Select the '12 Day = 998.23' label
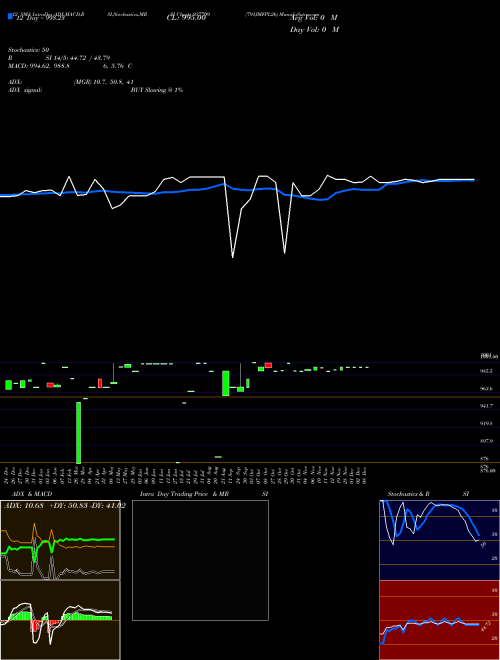This screenshot has height=660, width=500. tap(40, 18)
